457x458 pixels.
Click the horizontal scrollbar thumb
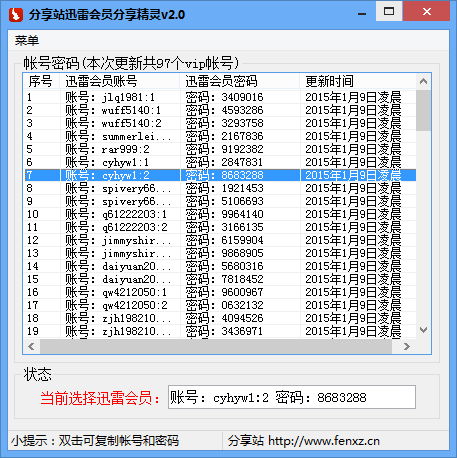point(216,346)
